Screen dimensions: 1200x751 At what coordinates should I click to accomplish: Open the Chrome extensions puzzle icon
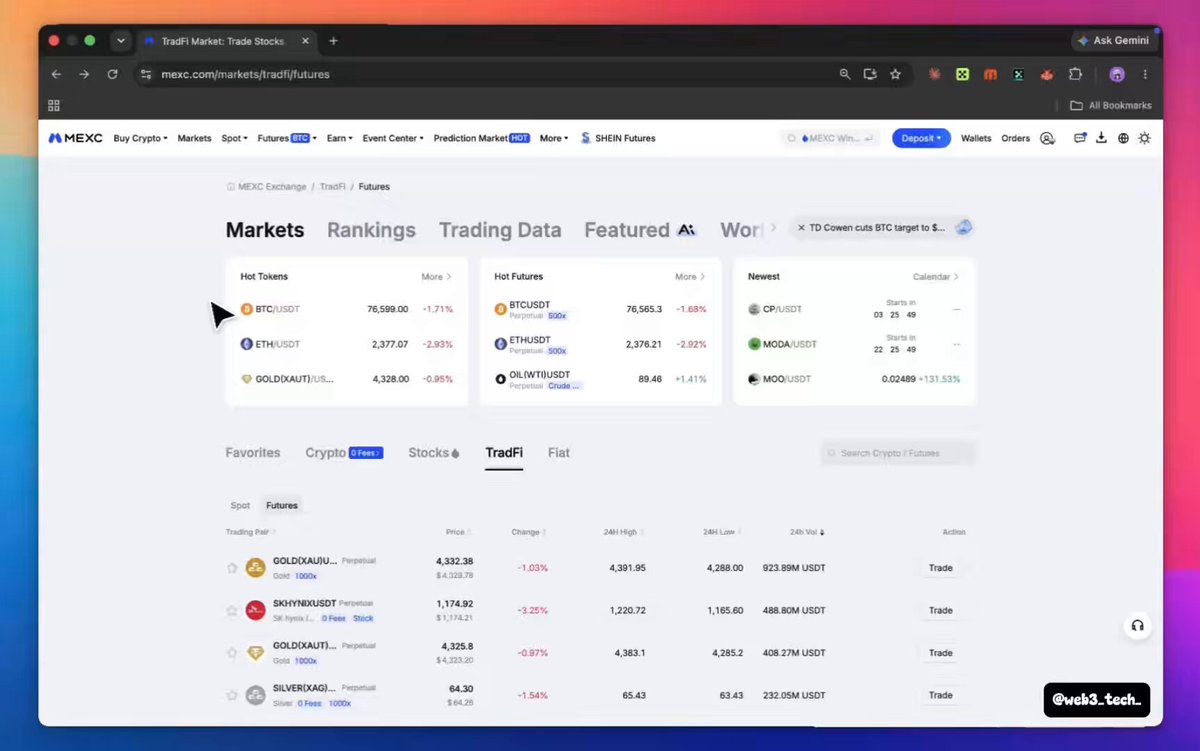[1075, 74]
